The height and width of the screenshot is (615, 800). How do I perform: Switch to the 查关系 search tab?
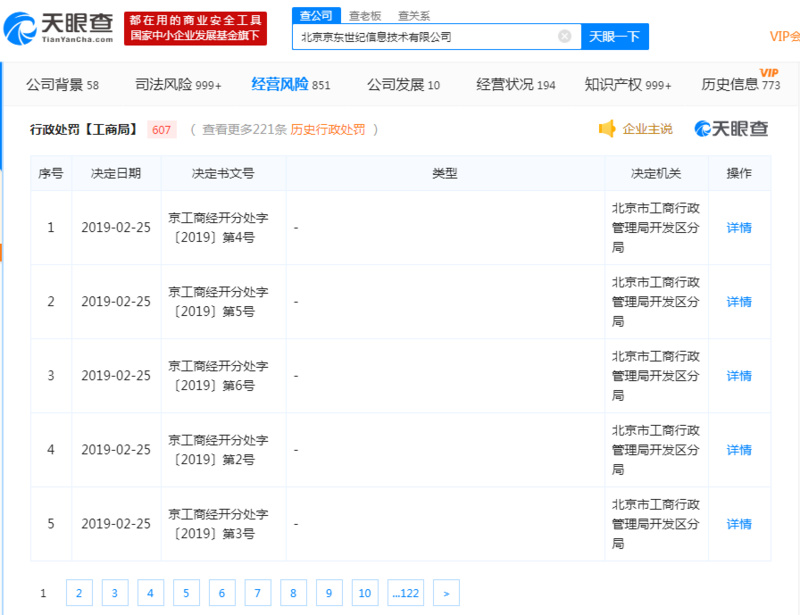pyautogui.click(x=414, y=15)
